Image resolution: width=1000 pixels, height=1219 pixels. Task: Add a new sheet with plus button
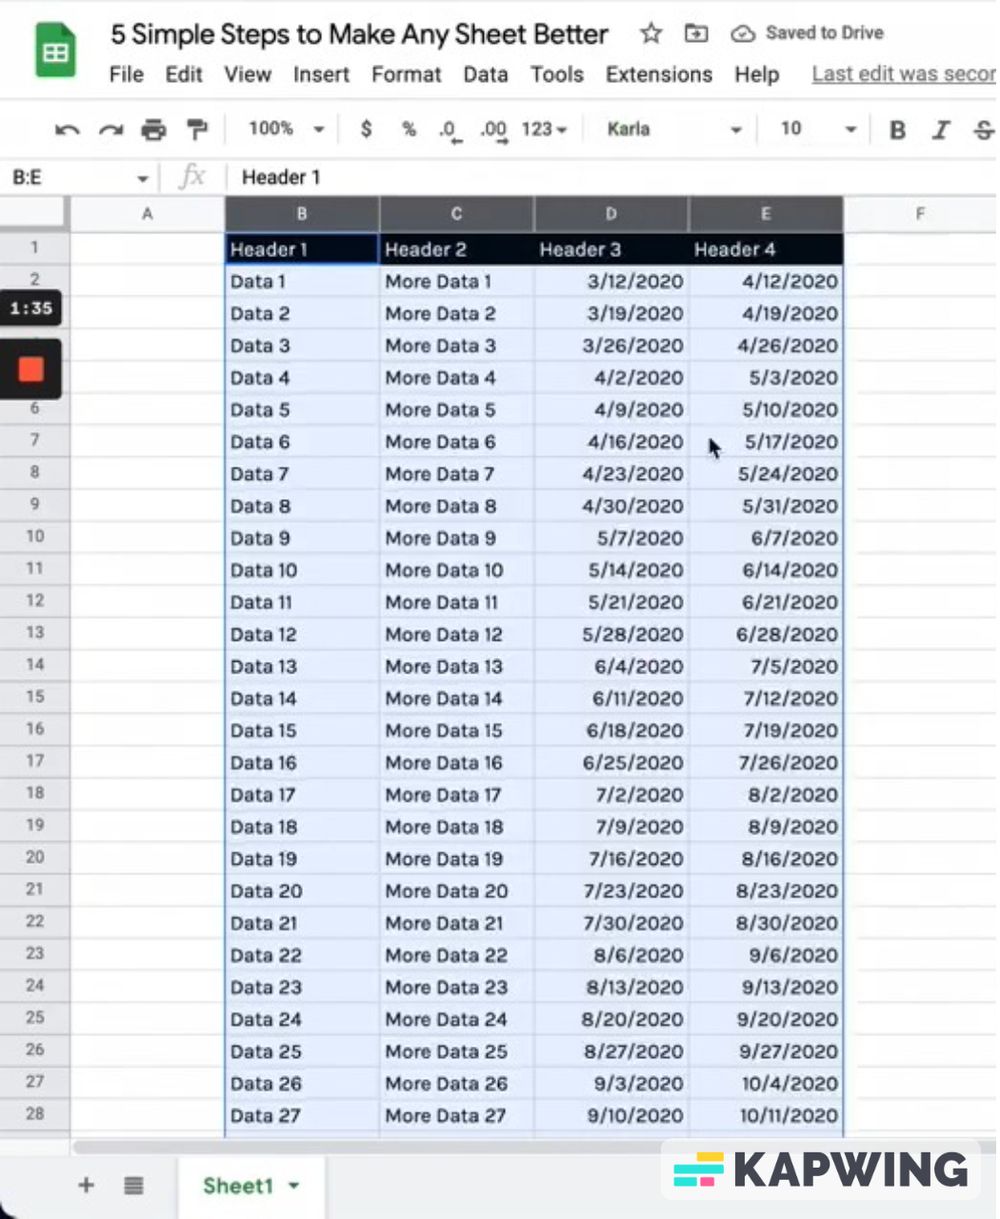86,1186
